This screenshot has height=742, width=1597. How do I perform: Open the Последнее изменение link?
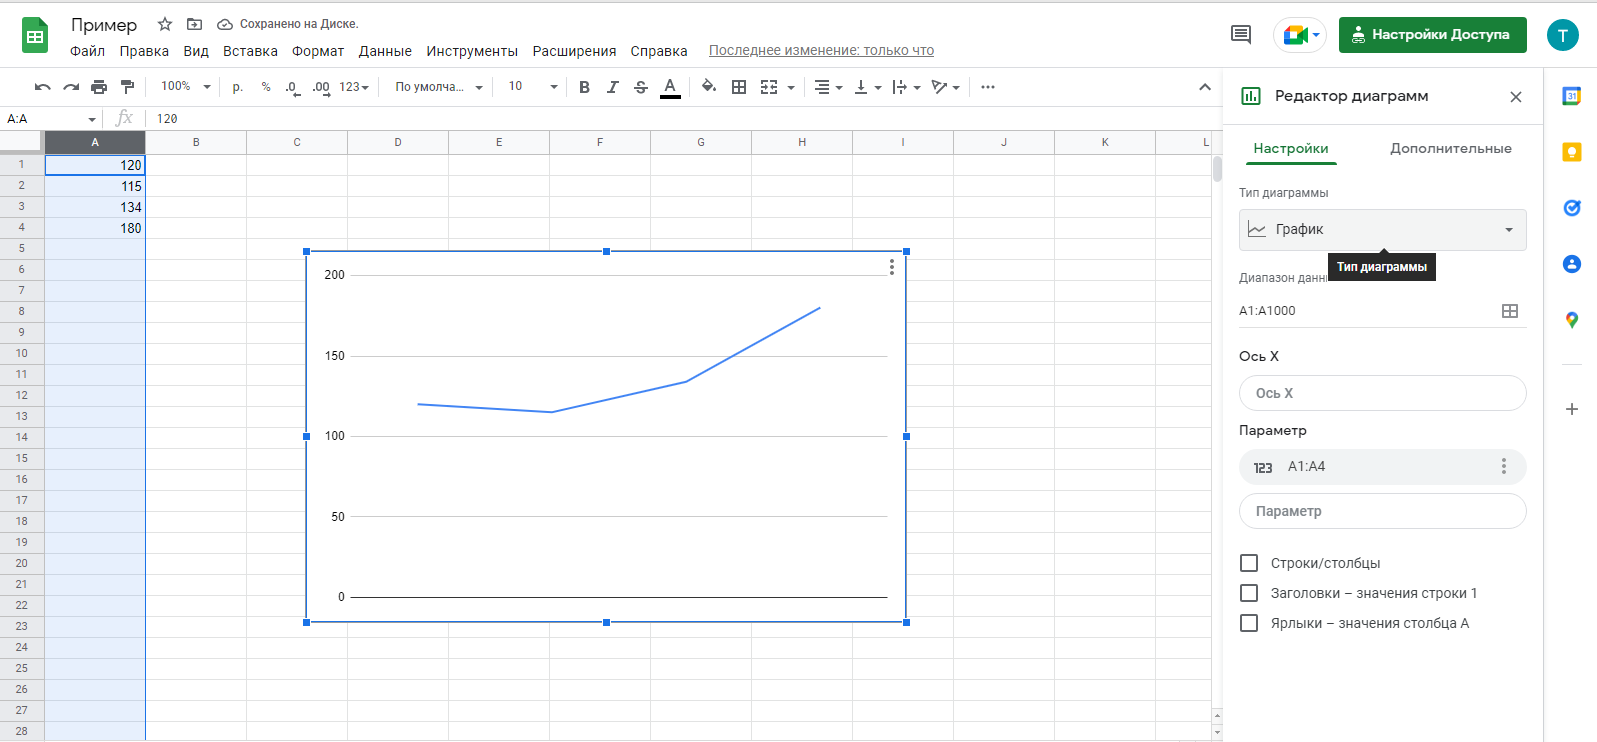point(821,51)
